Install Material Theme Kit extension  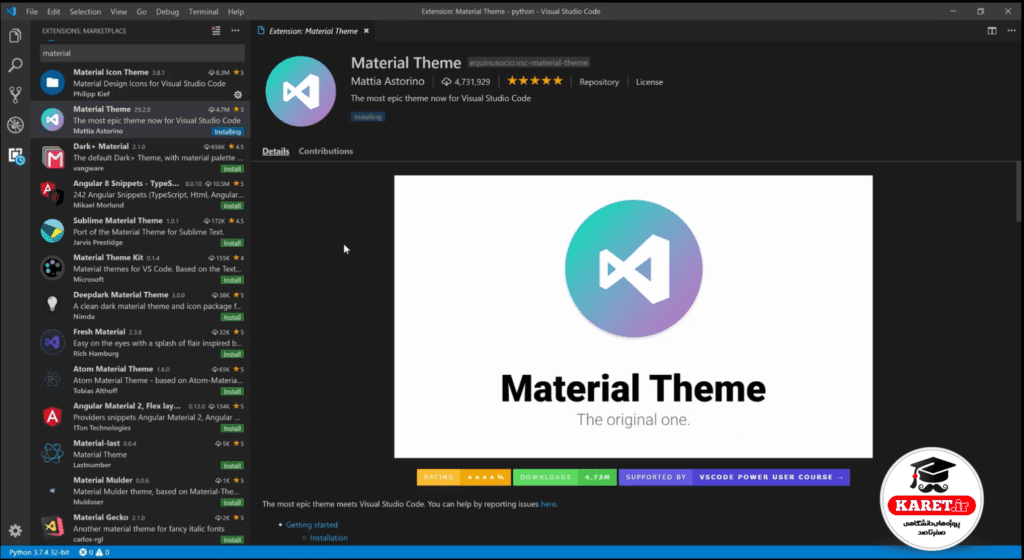click(x=232, y=280)
